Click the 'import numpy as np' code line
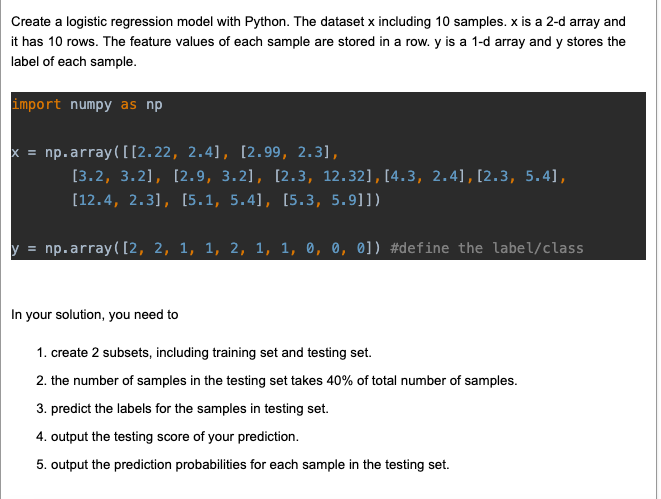 [x=87, y=104]
